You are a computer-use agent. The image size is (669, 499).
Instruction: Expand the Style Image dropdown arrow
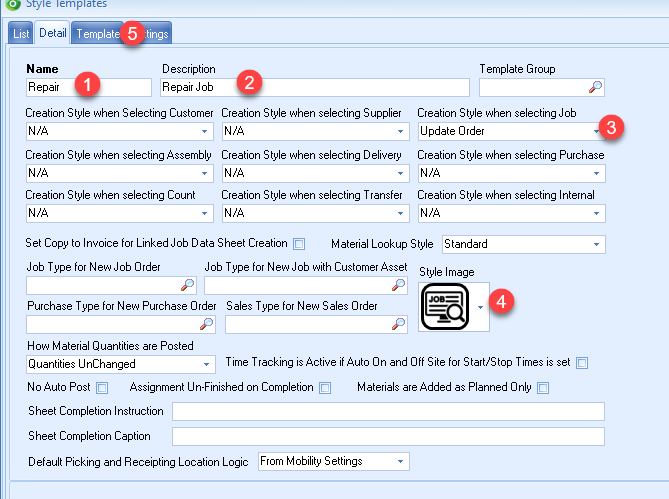point(480,307)
